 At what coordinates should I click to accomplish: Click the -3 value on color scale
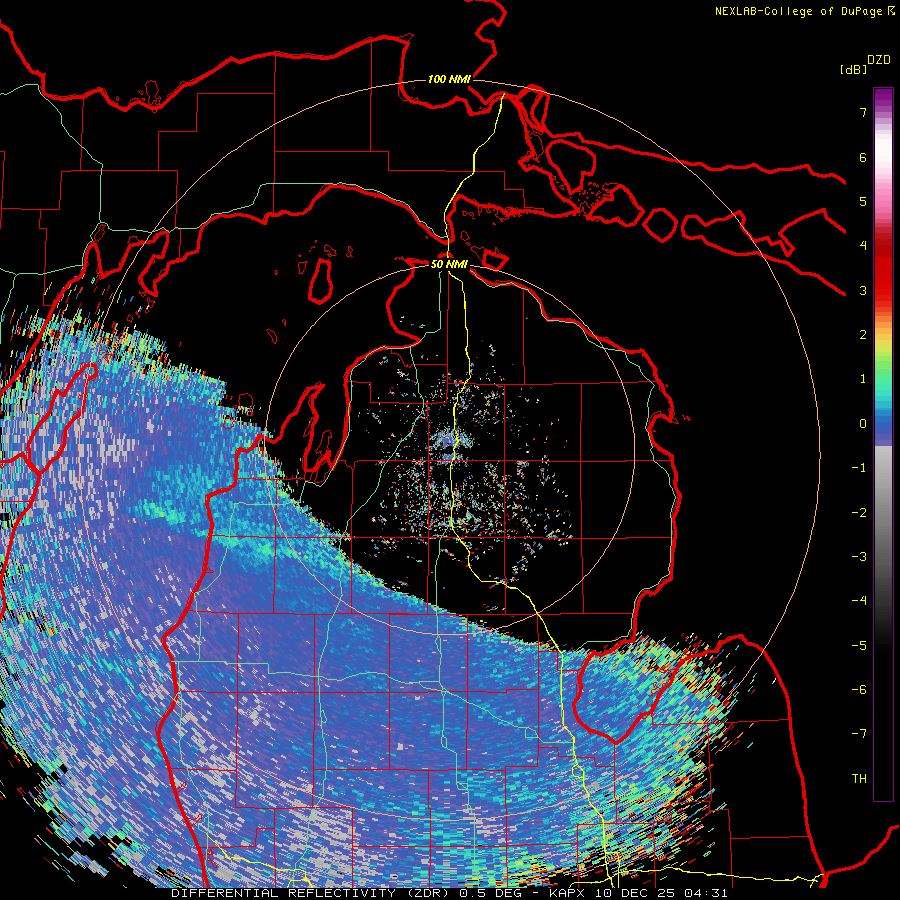click(x=859, y=557)
